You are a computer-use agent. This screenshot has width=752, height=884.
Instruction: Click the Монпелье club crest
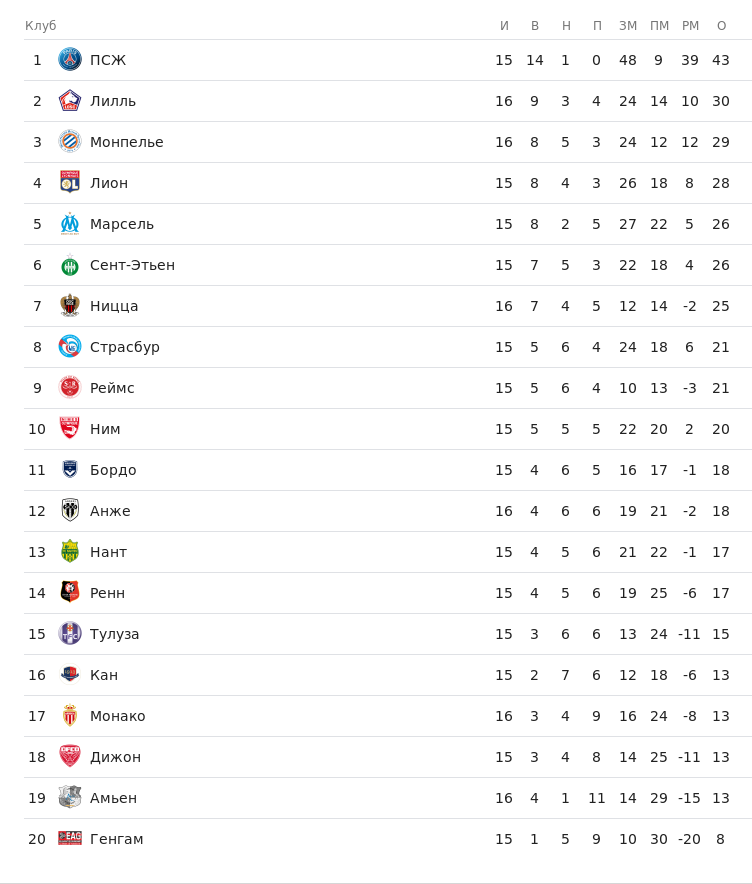pos(70,142)
